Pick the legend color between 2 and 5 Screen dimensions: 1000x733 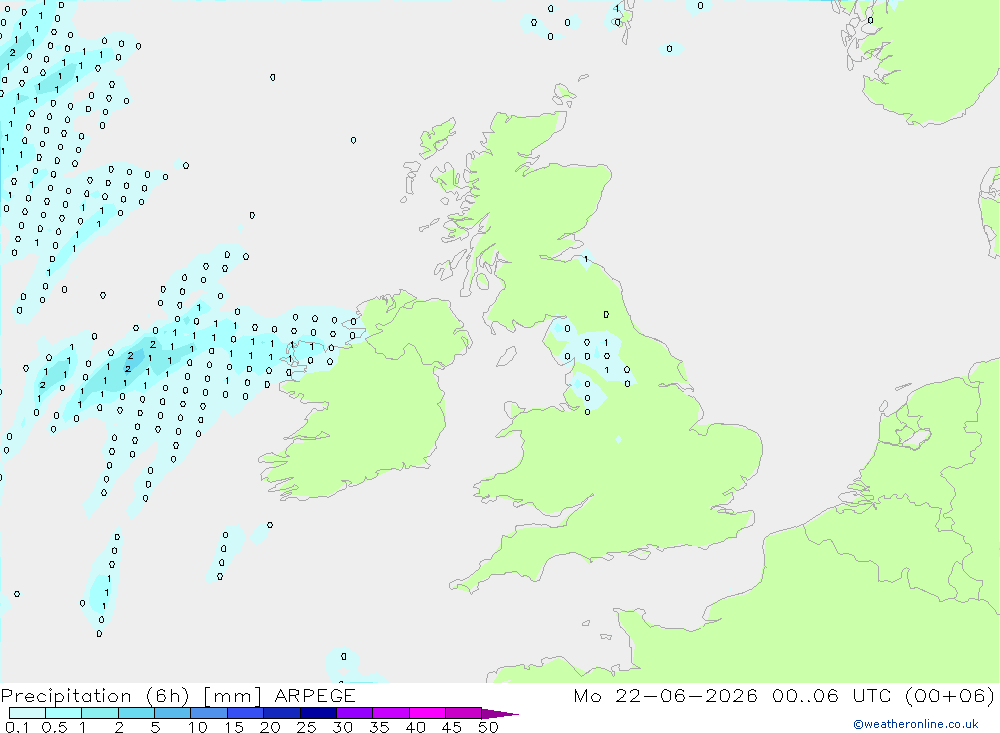136,713
